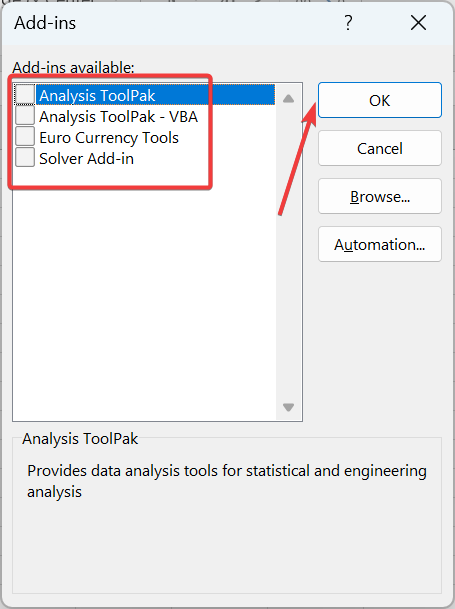Open the Browse... file picker
Image resolution: width=455 pixels, height=609 pixels.
click(x=380, y=197)
